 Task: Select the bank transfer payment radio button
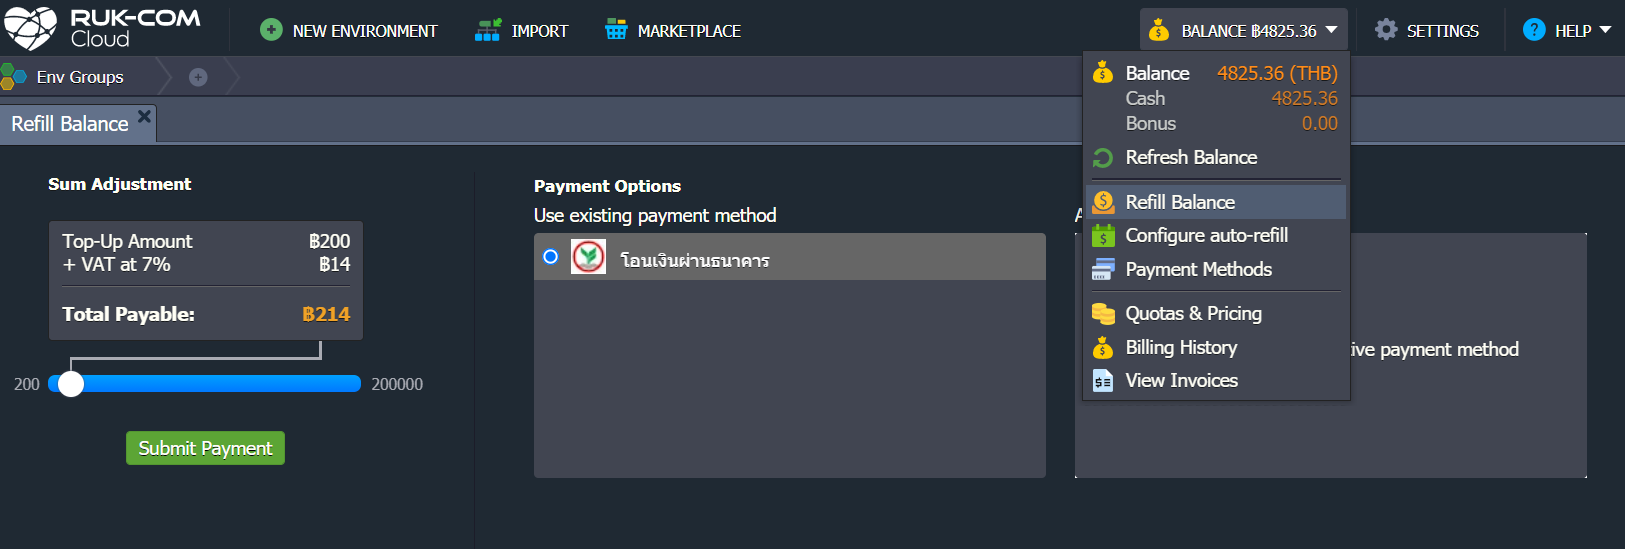[550, 257]
